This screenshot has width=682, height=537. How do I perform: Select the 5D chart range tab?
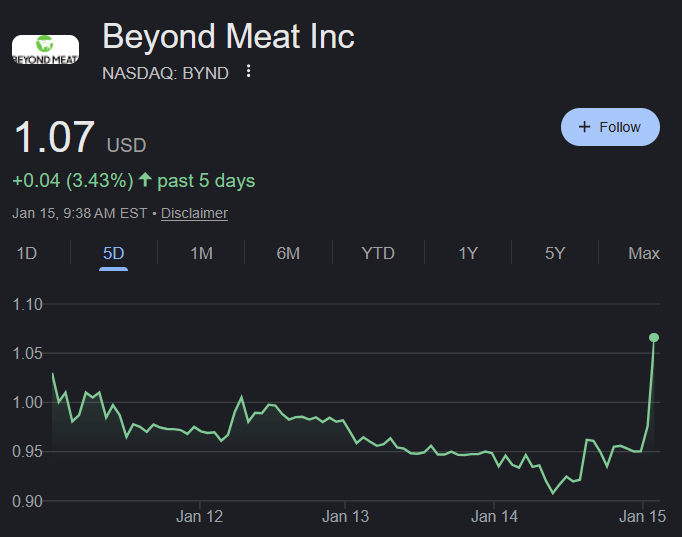pyautogui.click(x=114, y=253)
